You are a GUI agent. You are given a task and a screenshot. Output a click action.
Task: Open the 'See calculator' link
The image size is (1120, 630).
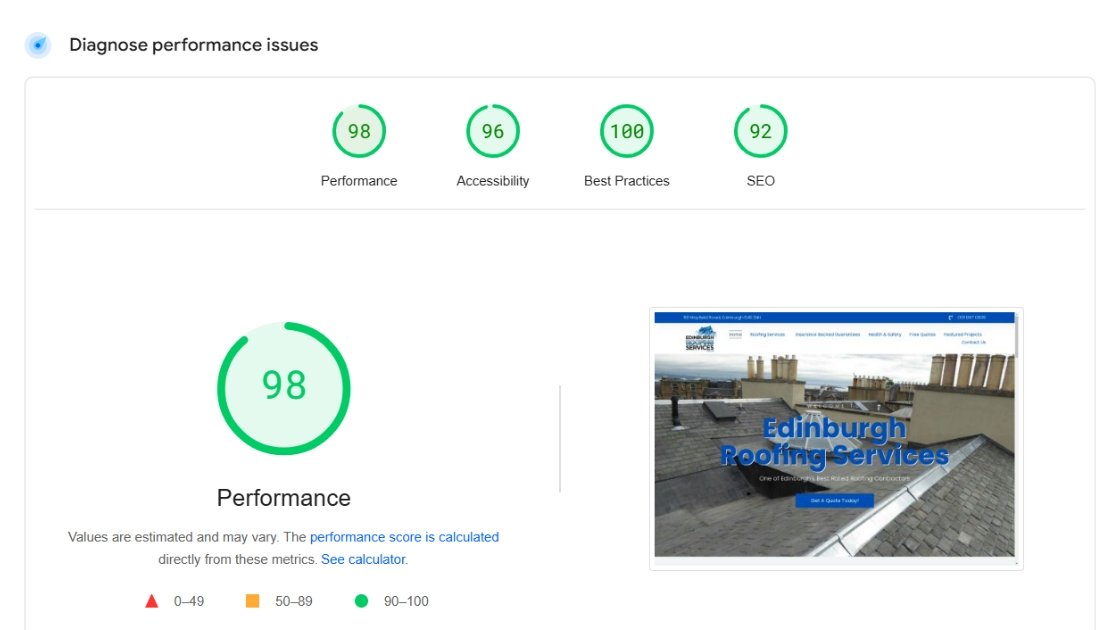tap(363, 559)
